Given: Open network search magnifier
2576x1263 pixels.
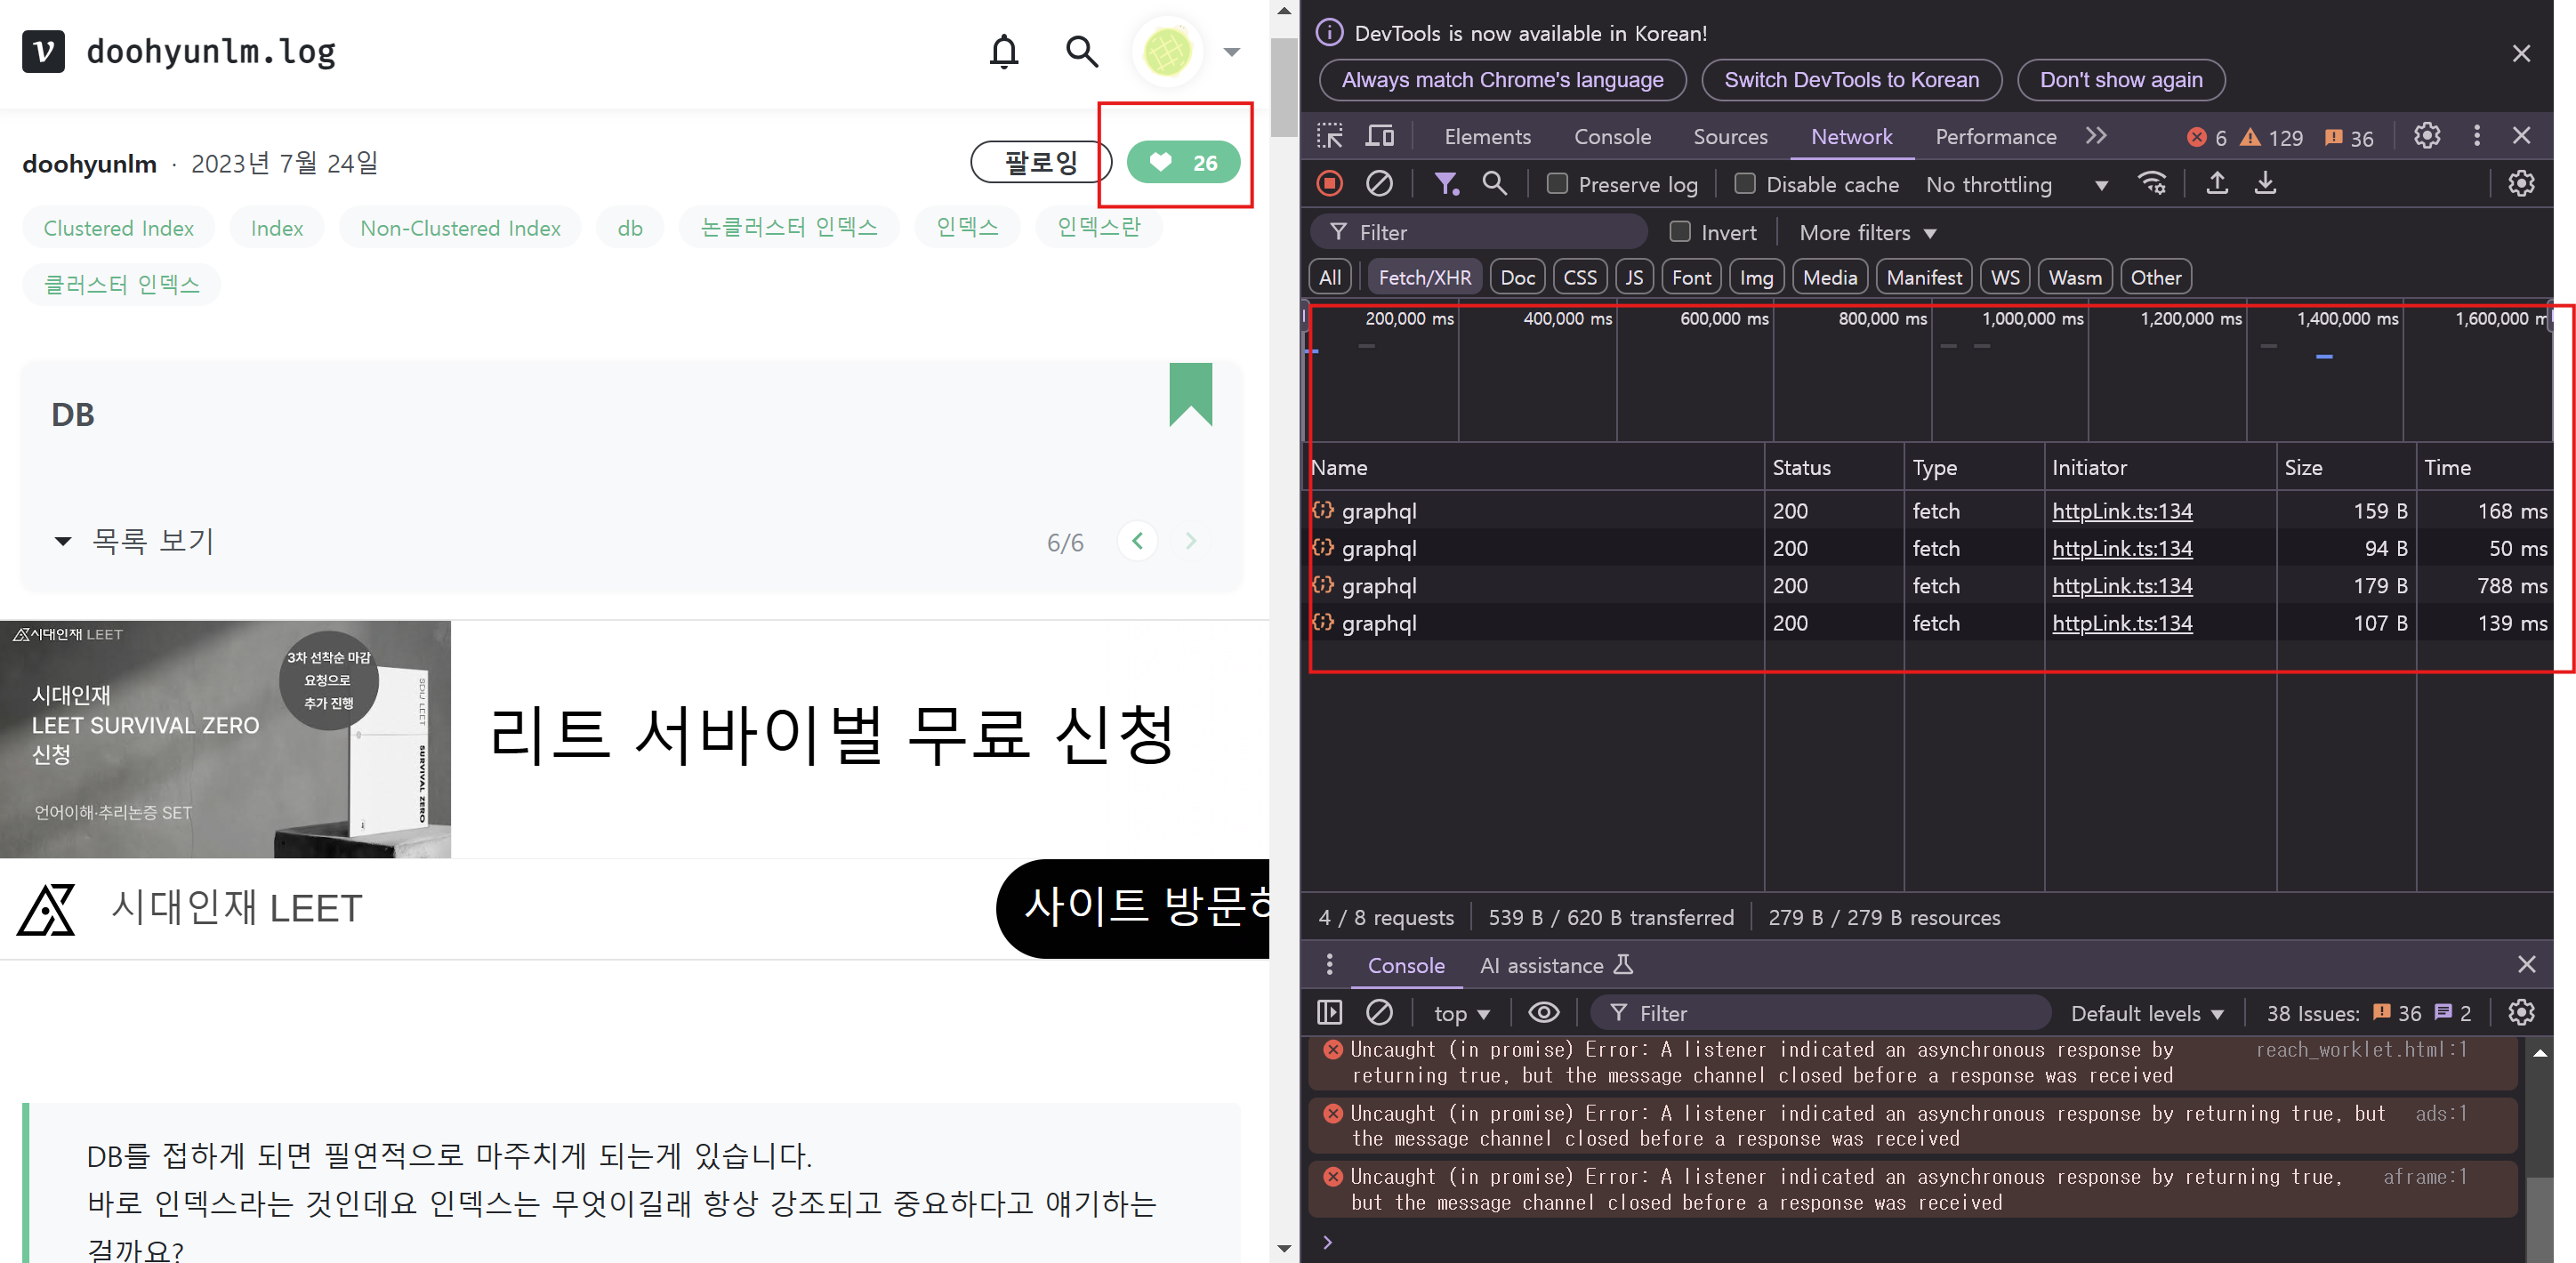Looking at the screenshot, I should 1494,184.
